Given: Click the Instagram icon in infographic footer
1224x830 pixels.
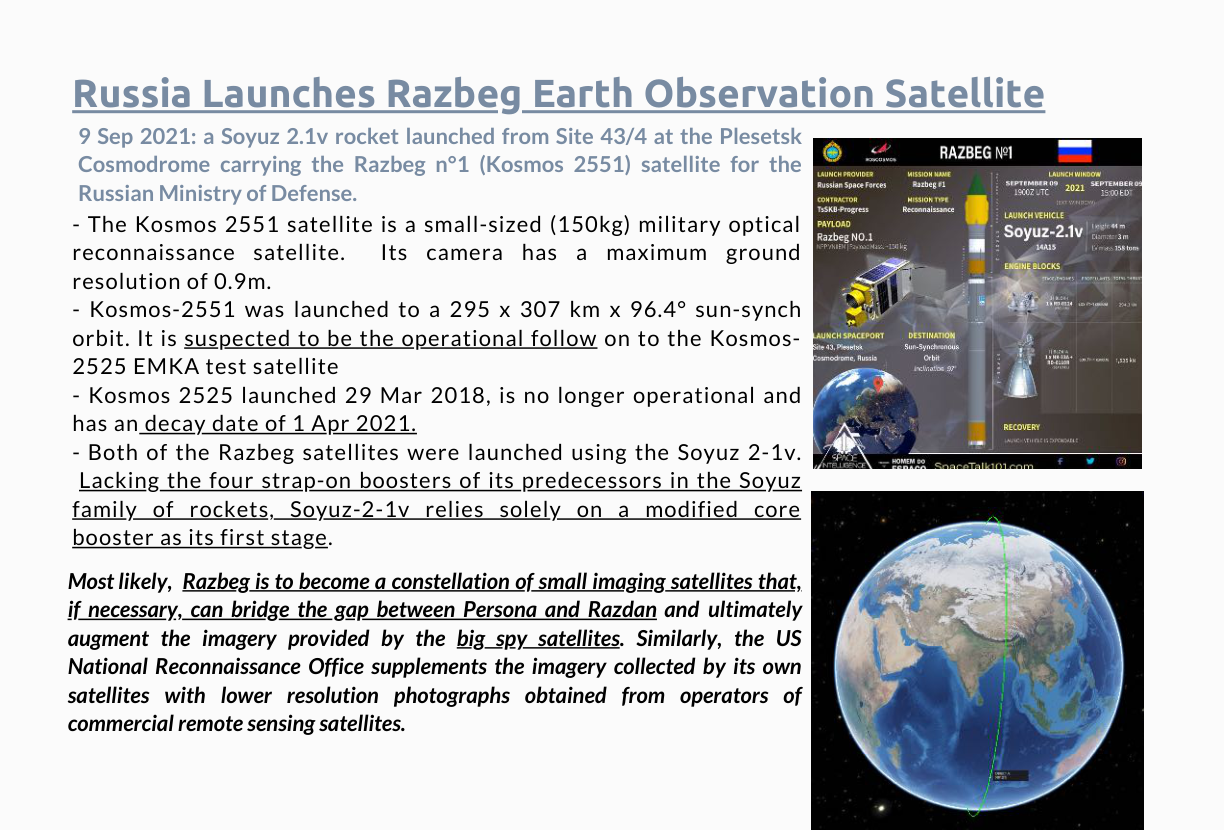Looking at the screenshot, I should tap(1121, 461).
